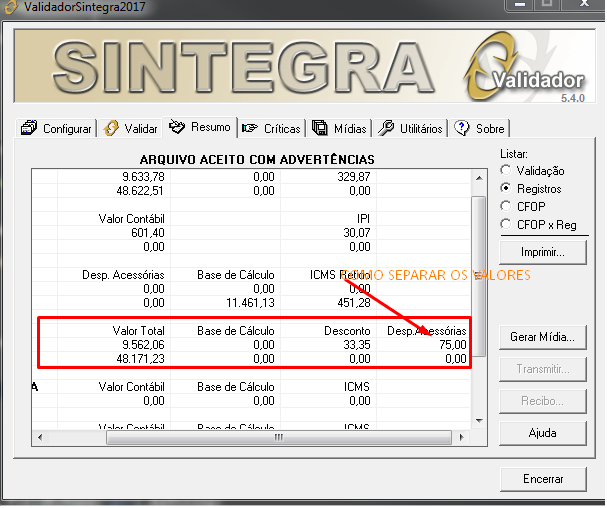
Task: Close the ValidadorSintegra2017 window
Action: tap(584, 5)
